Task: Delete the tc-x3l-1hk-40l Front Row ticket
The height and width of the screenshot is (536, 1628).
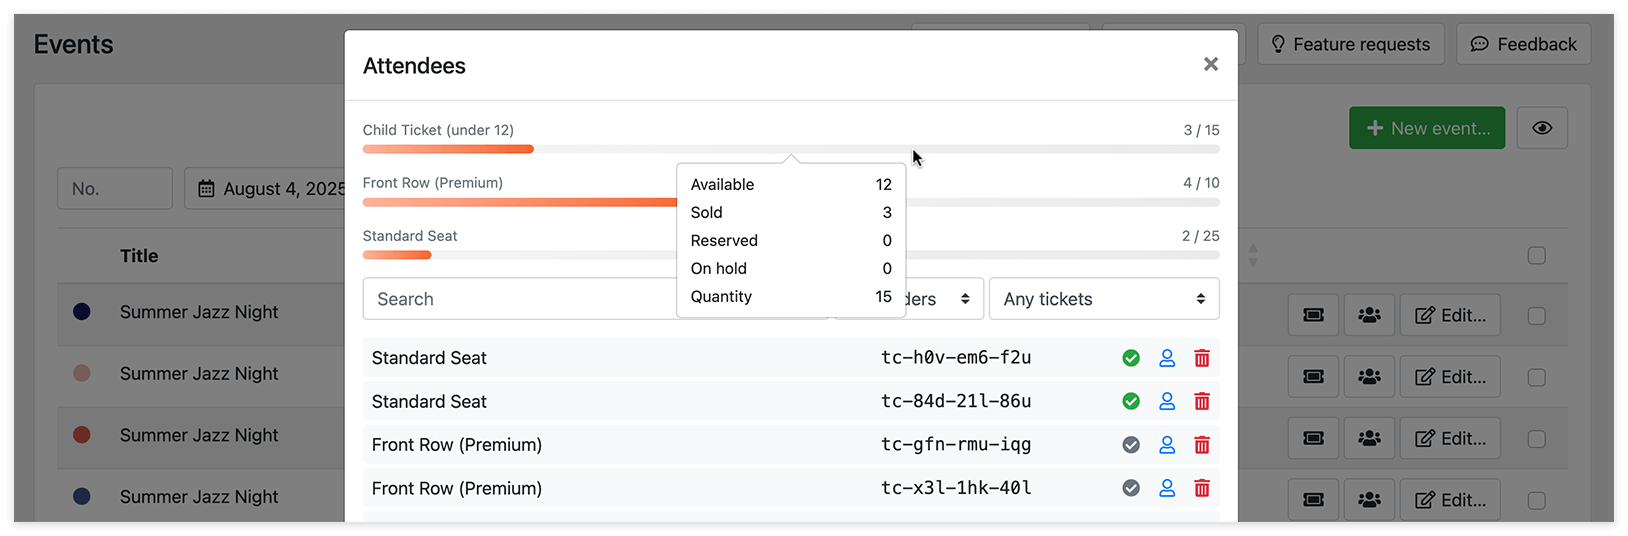Action: (1202, 488)
